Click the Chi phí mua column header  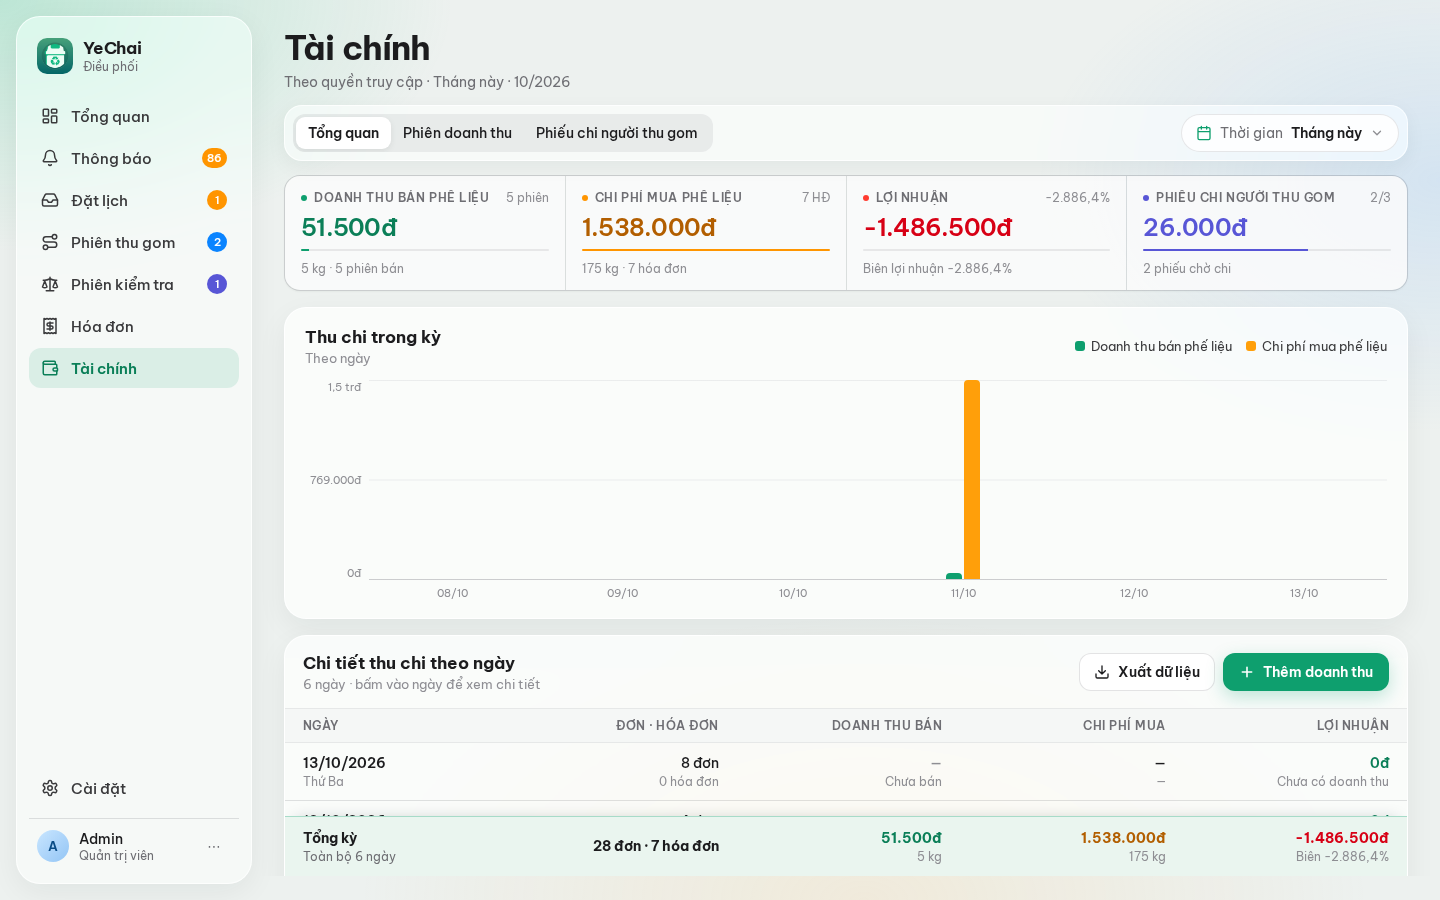coord(1124,725)
